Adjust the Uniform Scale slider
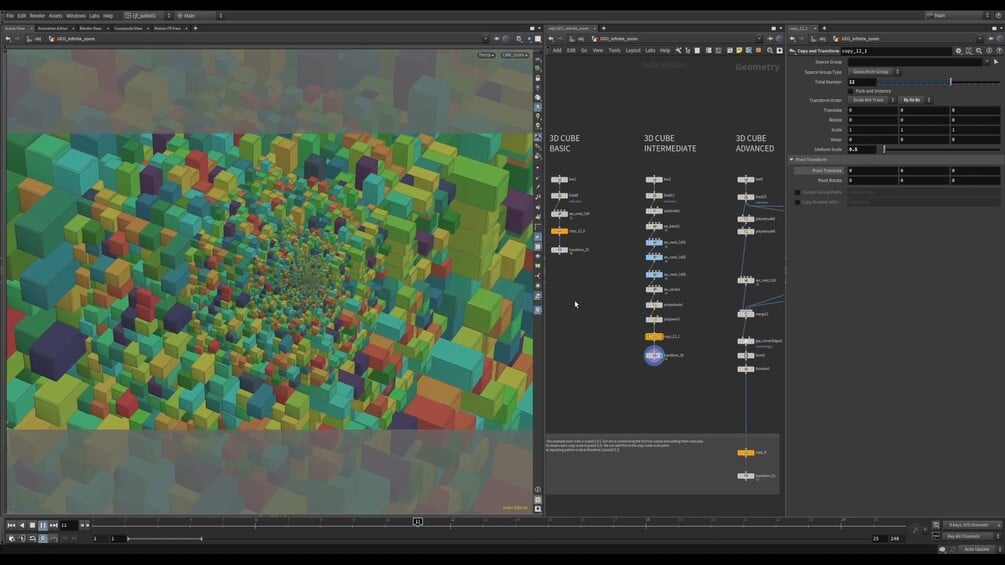This screenshot has width=1005, height=565. click(x=938, y=149)
